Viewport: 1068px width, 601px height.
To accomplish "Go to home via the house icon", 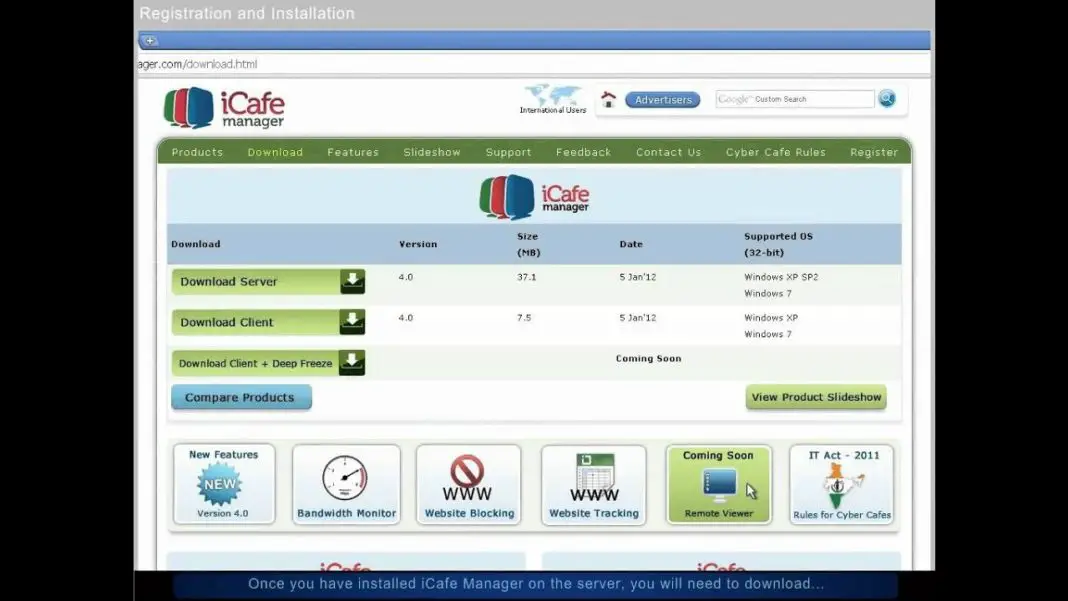I will [608, 99].
